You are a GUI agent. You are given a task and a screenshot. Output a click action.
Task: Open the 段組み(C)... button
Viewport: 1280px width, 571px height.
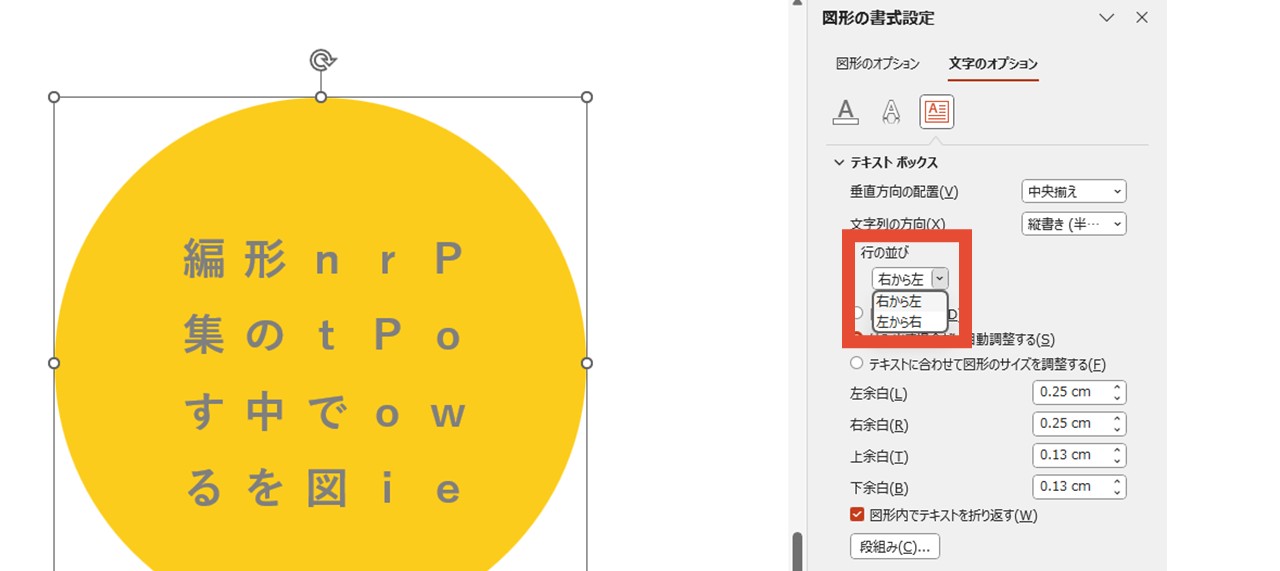click(x=894, y=547)
